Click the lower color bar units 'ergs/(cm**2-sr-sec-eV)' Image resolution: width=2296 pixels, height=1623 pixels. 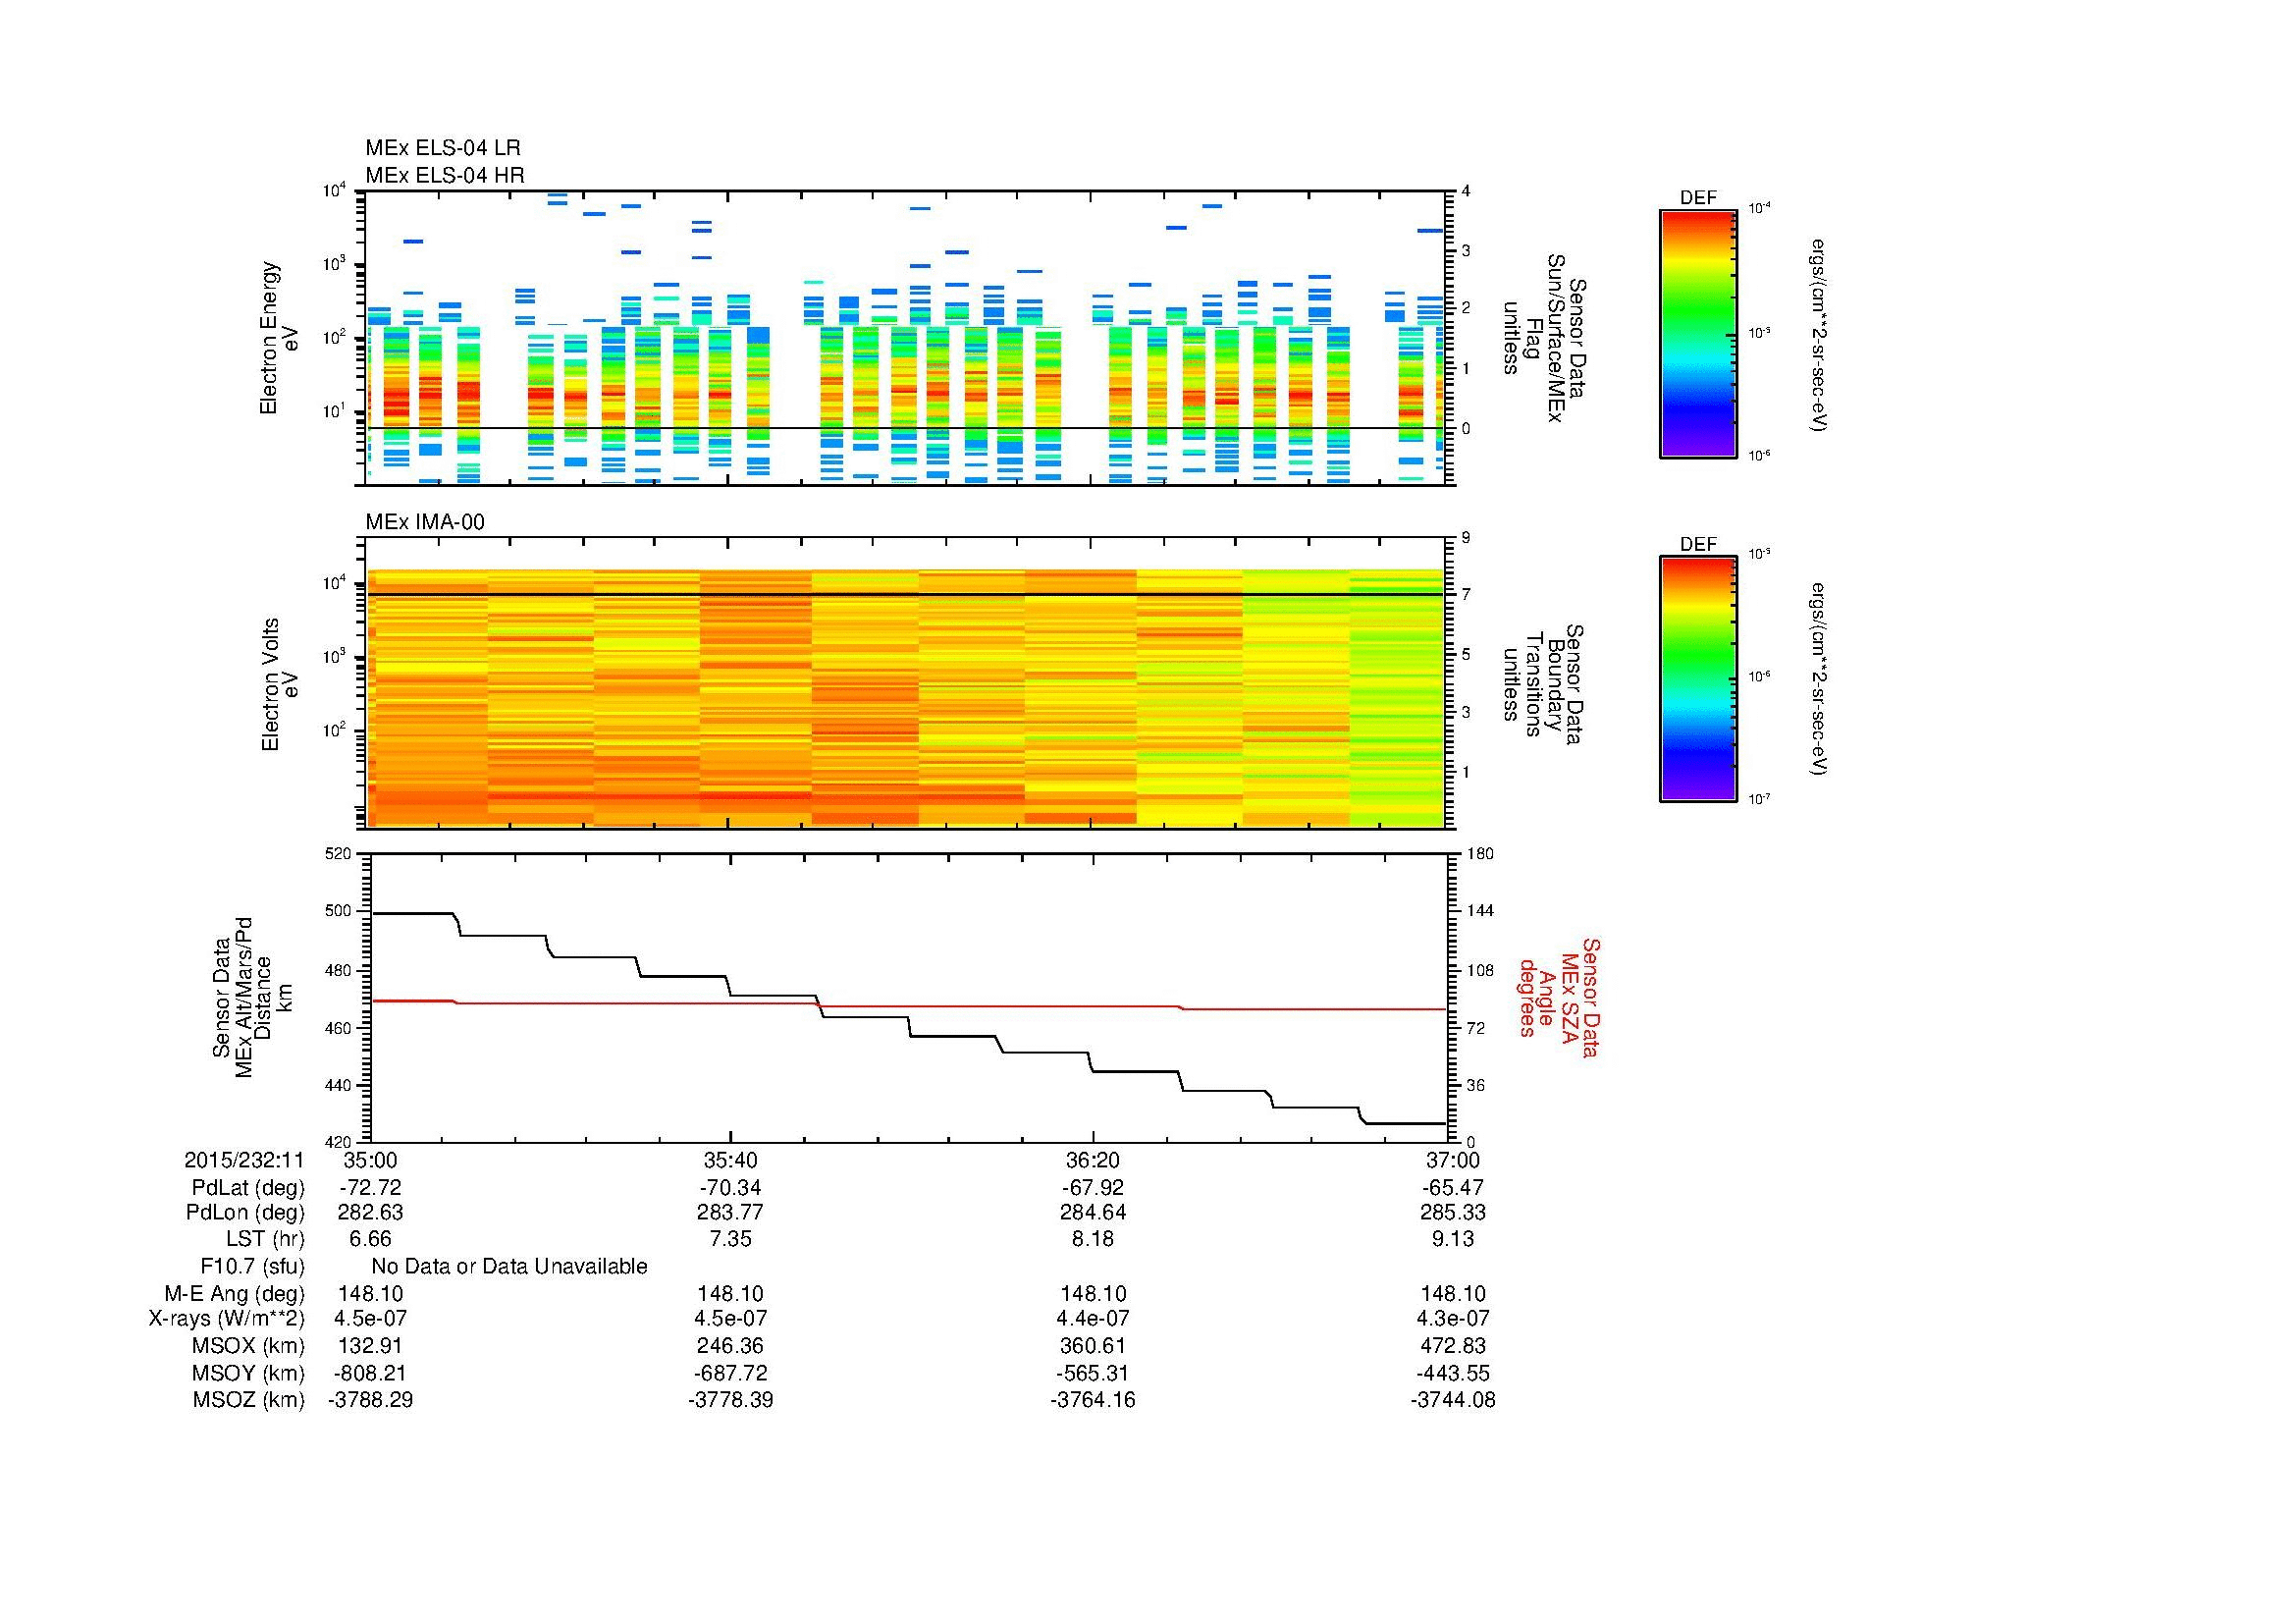[x=1821, y=679]
